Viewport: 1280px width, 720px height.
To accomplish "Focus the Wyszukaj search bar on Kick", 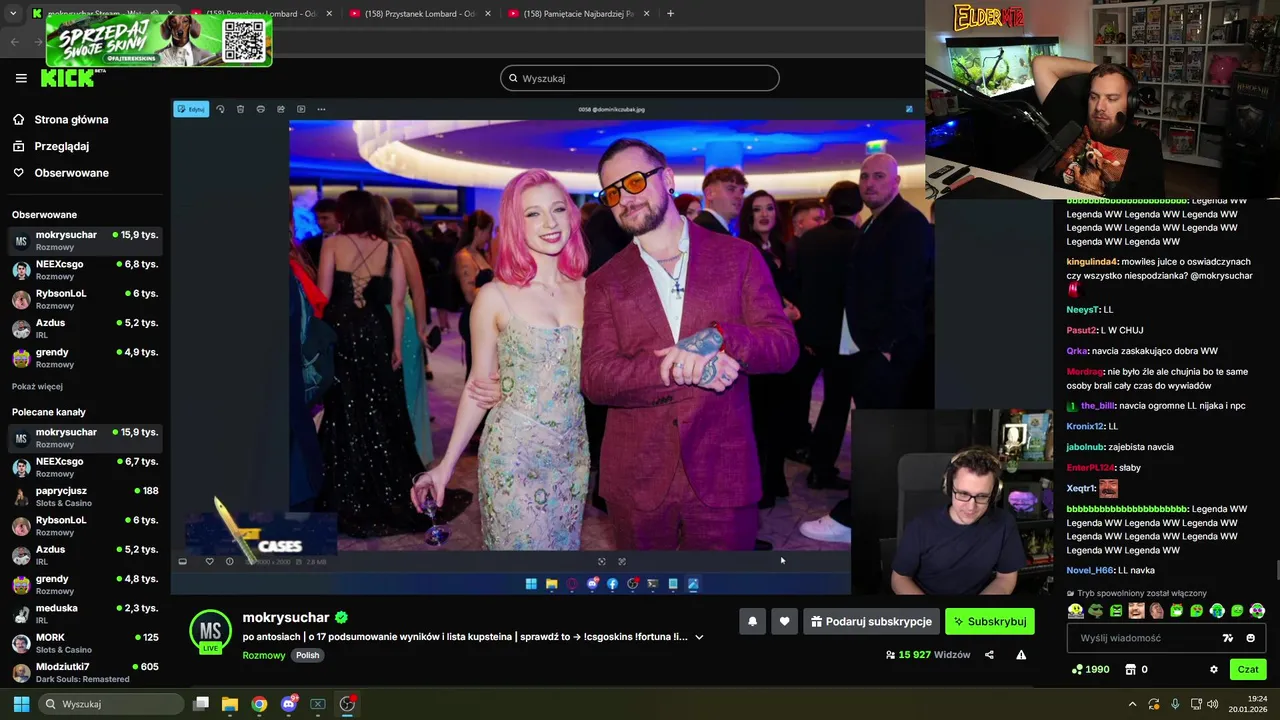I will (639, 78).
